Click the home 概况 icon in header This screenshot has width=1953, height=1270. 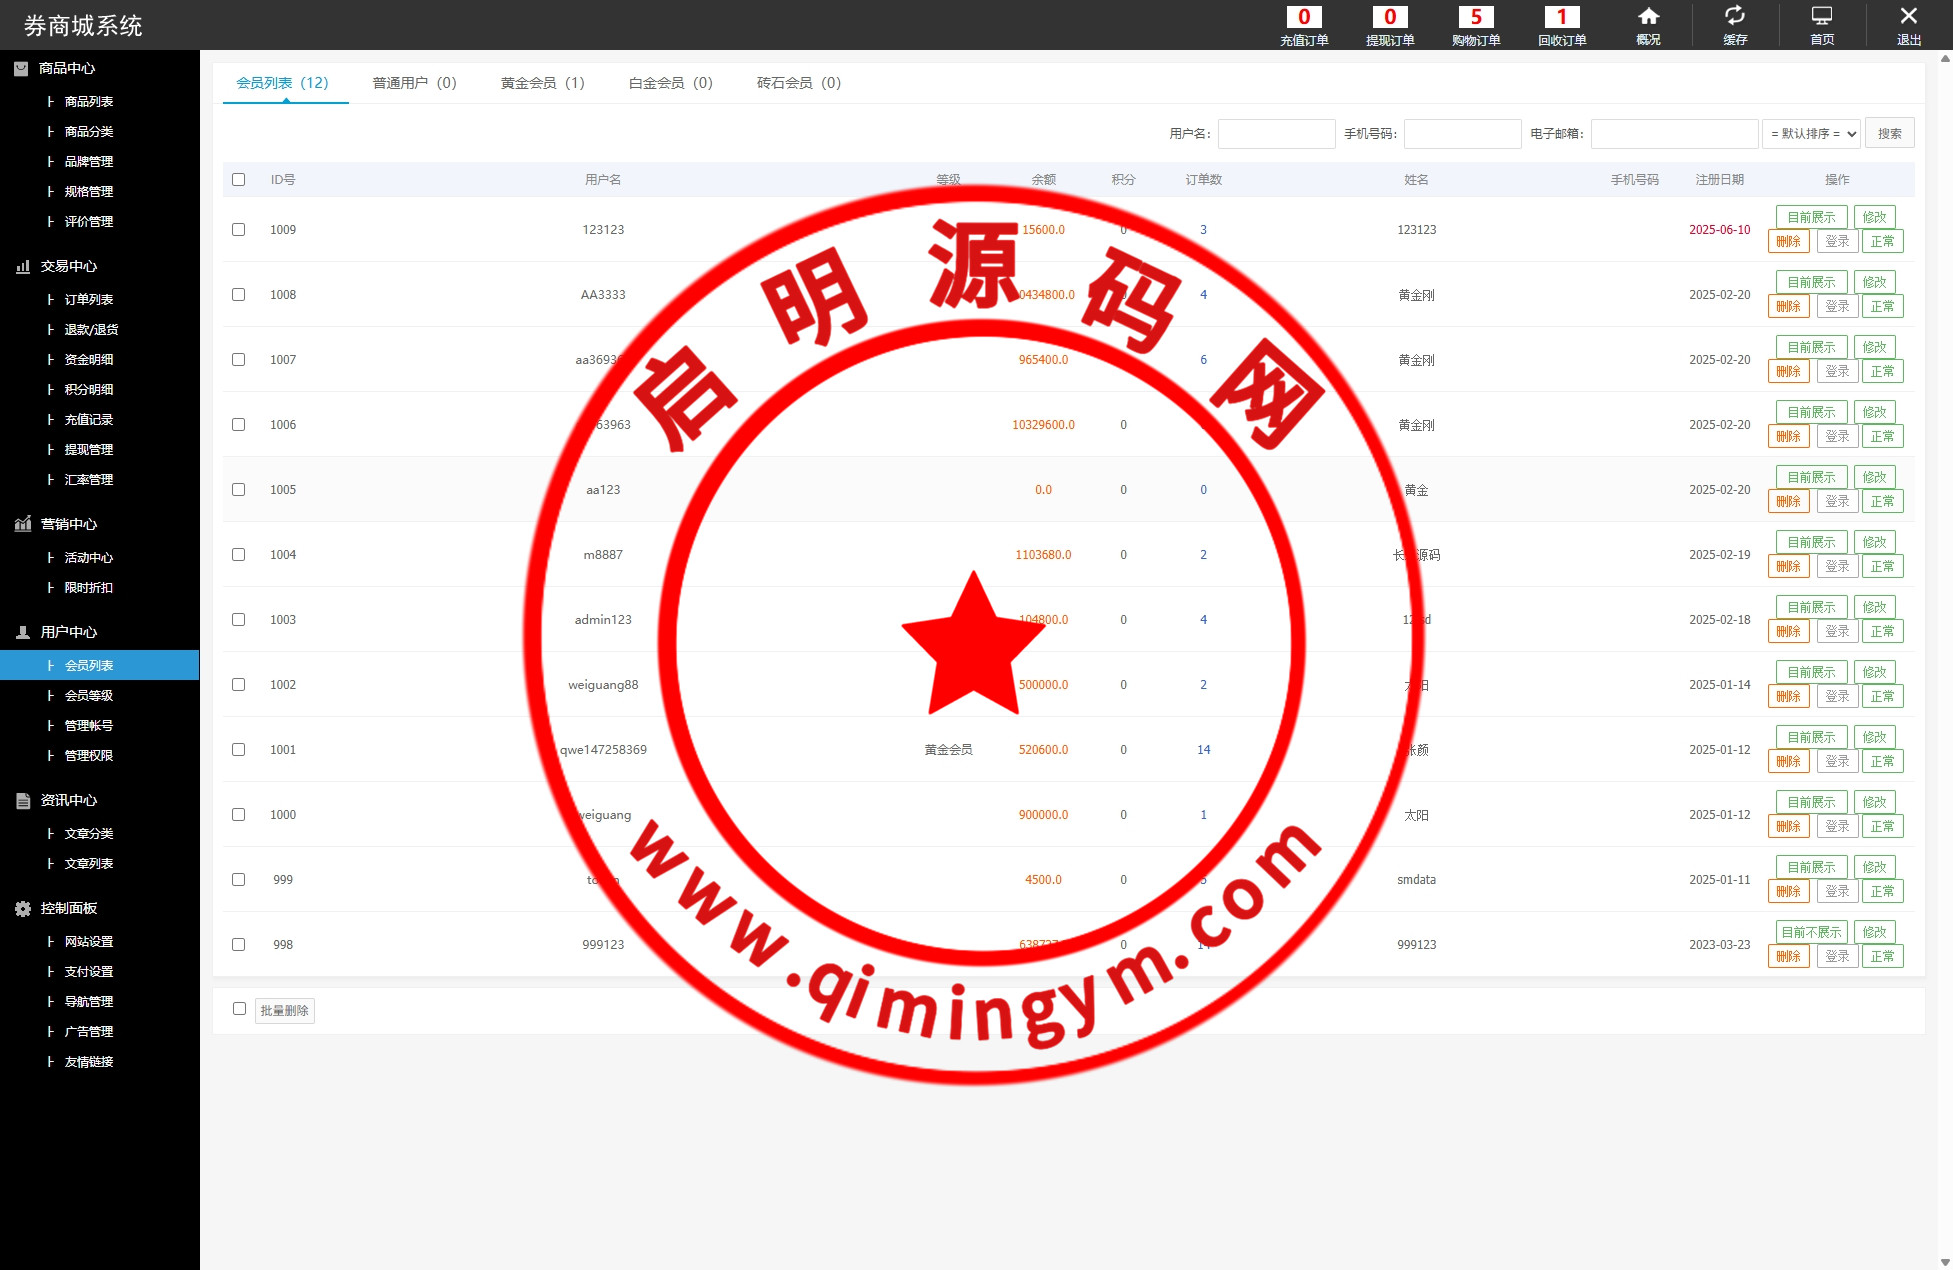[x=1648, y=17]
